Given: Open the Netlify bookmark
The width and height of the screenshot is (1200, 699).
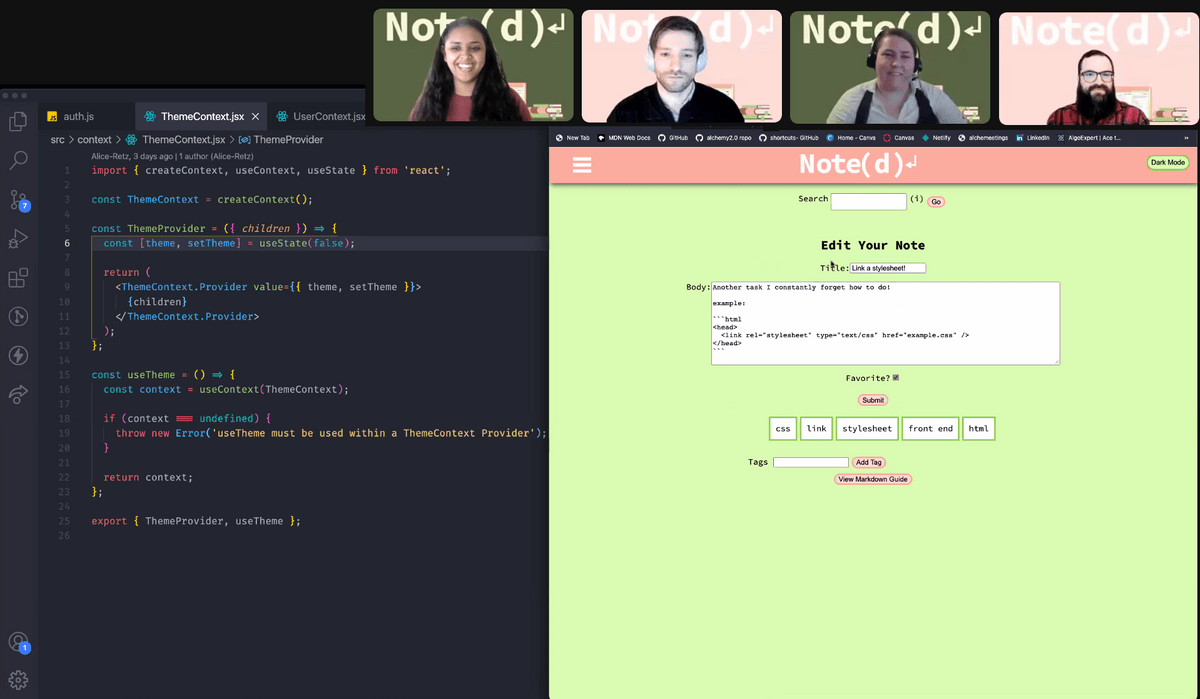Looking at the screenshot, I should 936,137.
